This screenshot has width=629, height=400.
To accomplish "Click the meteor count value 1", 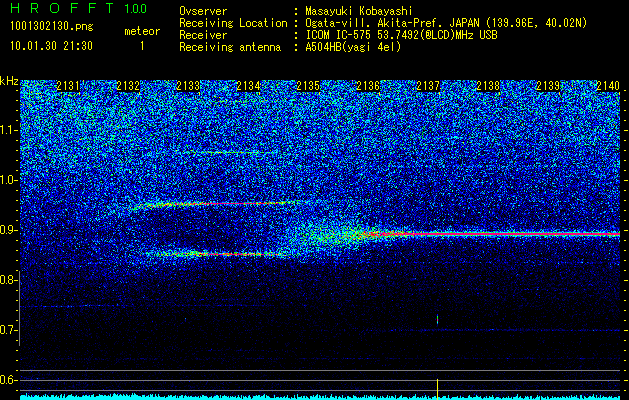I will pyautogui.click(x=142, y=46).
